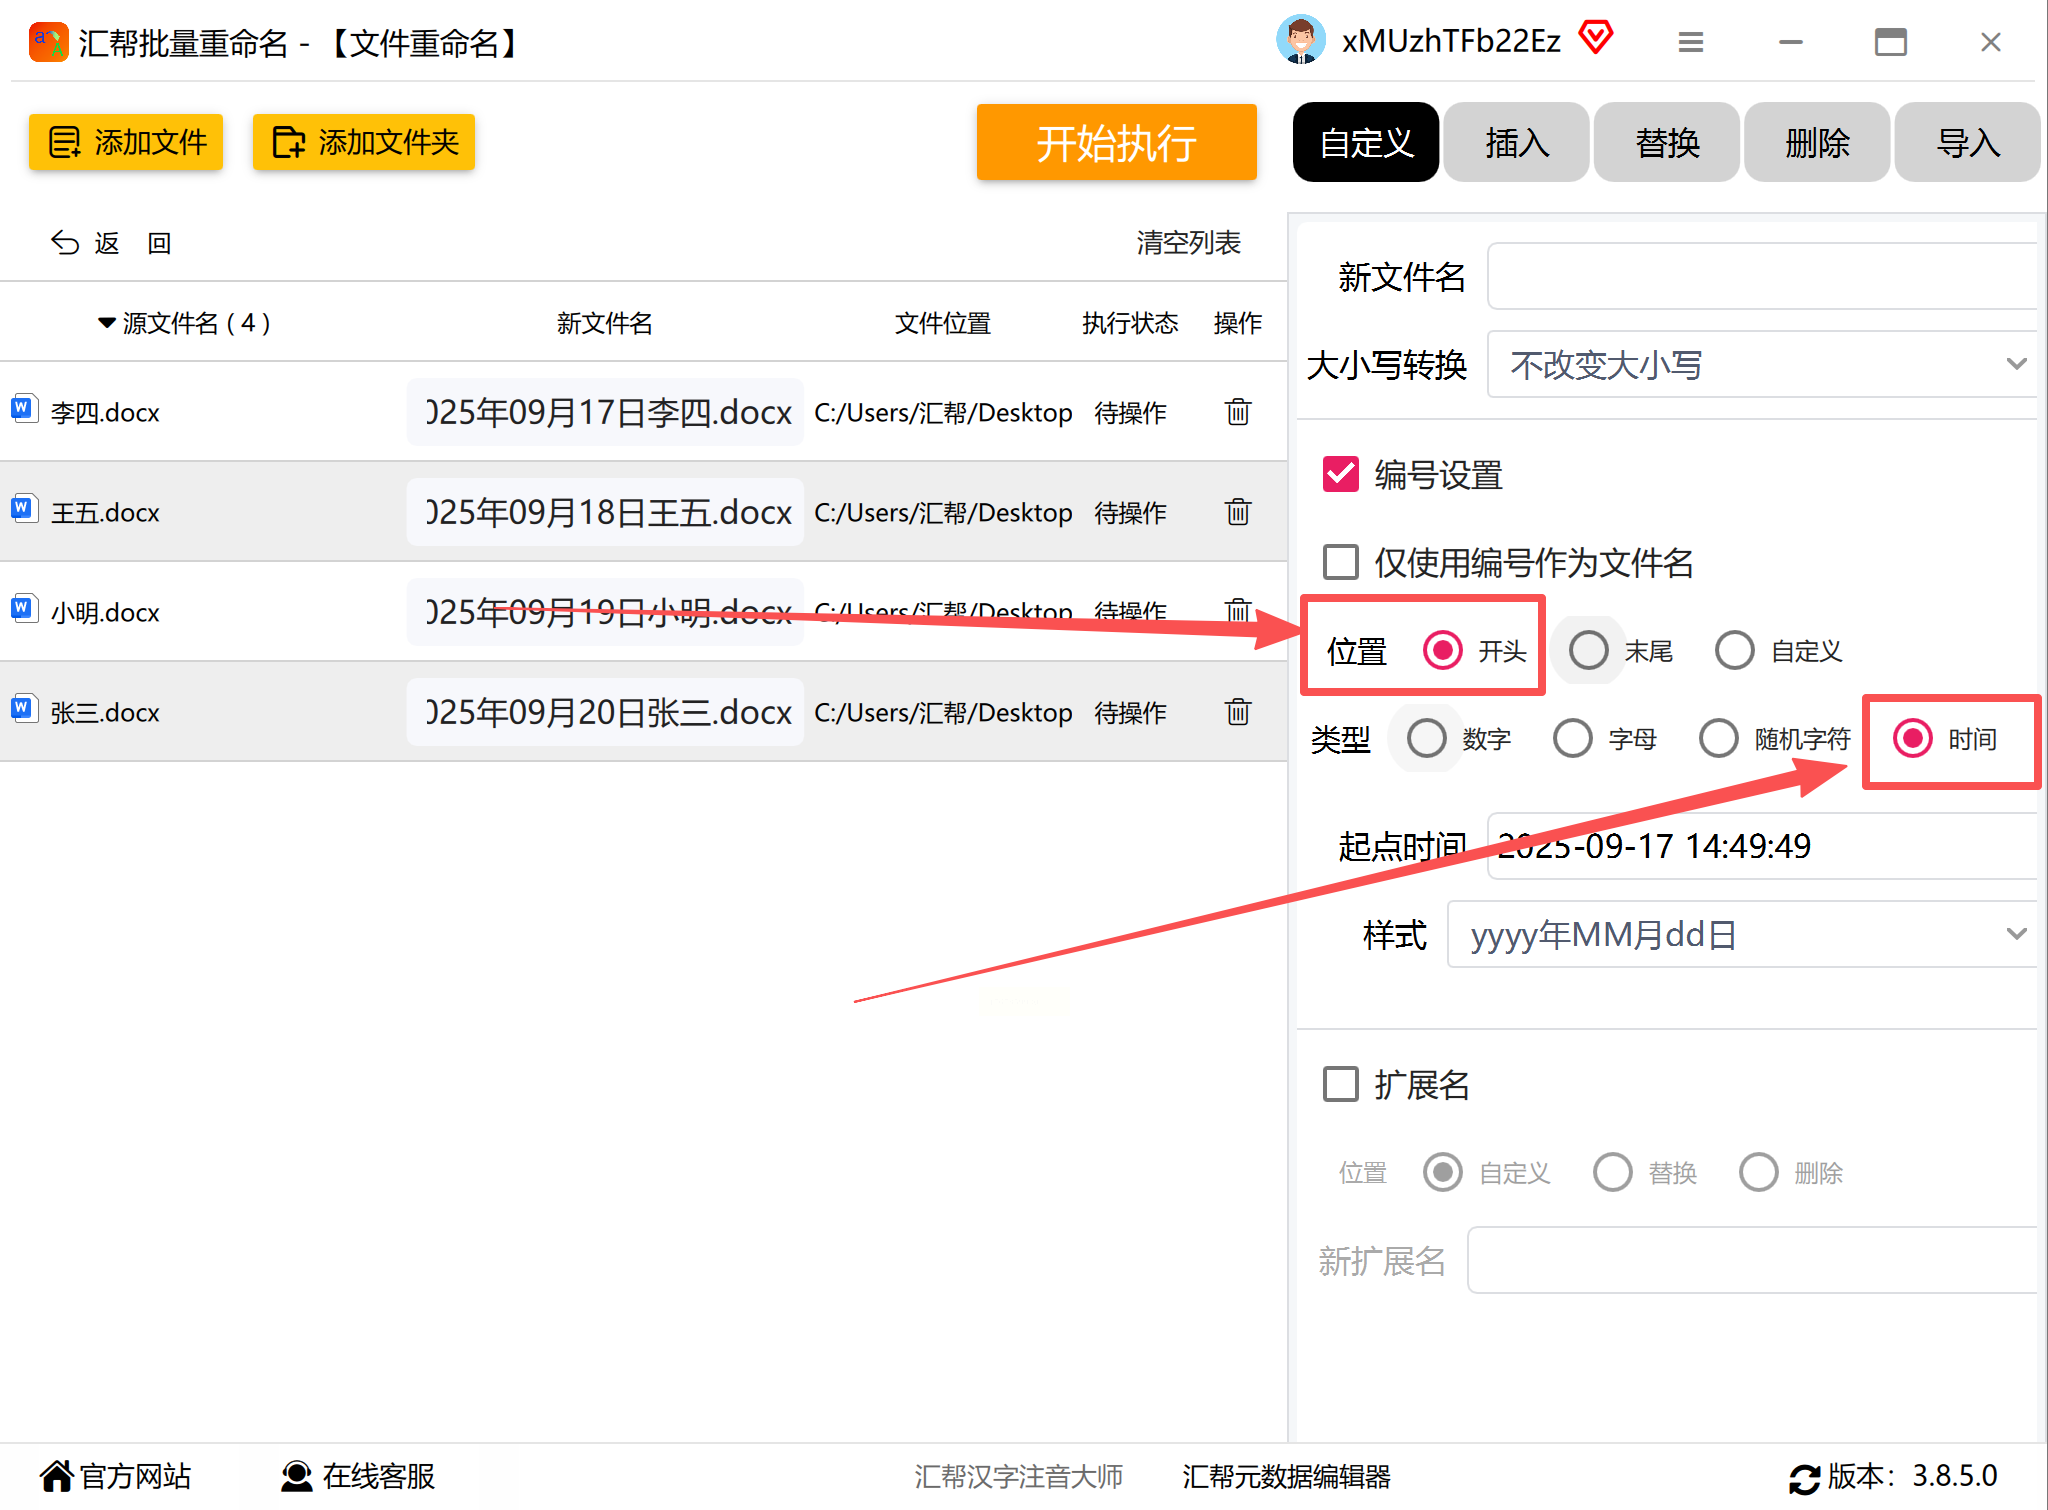Open the 在线客服 support link
Image resolution: width=2048 pixels, height=1510 pixels.
358,1476
